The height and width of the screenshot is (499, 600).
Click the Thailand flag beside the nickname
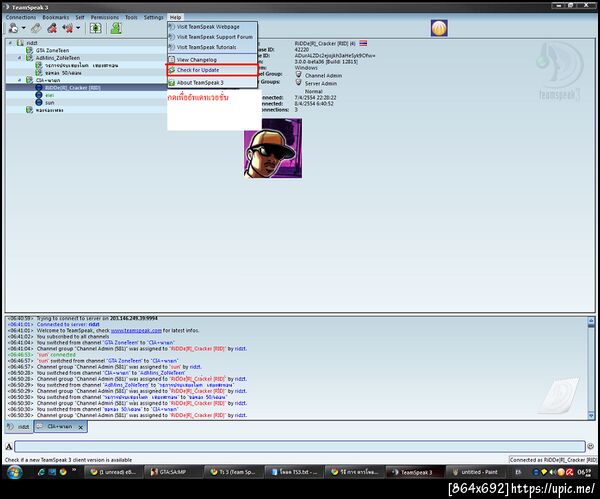363,43
